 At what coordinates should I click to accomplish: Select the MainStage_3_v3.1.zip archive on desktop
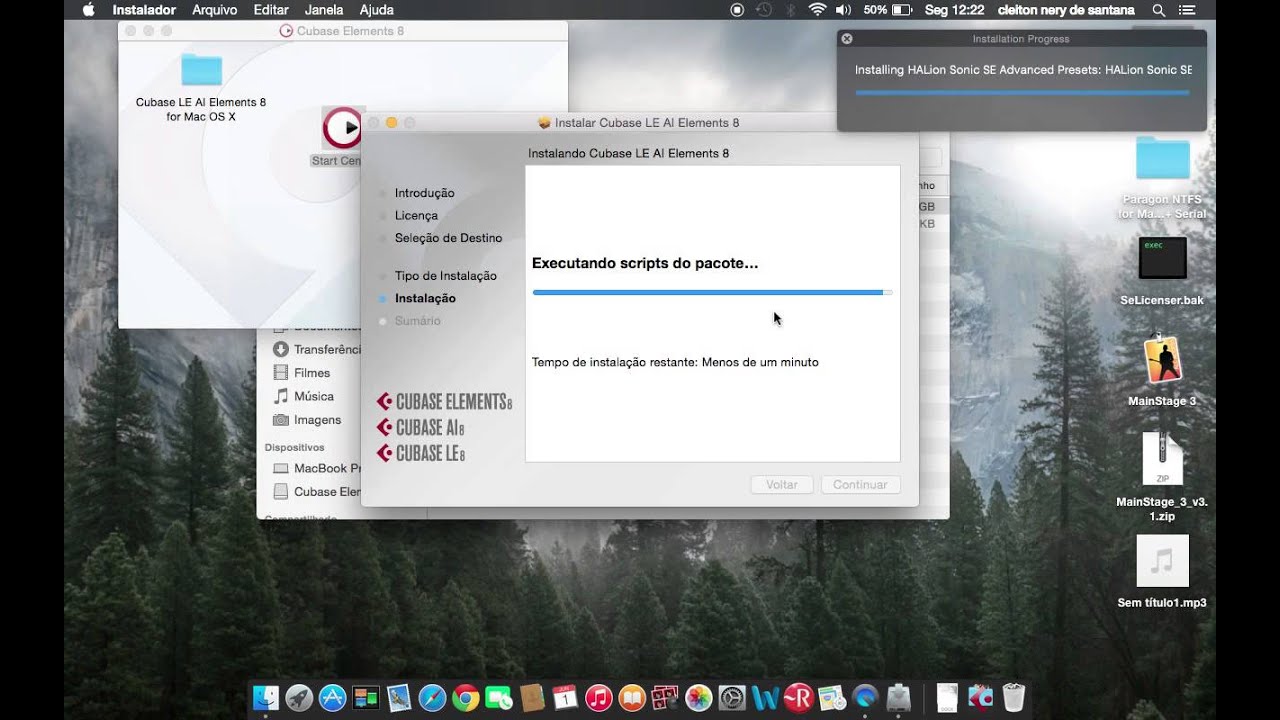[x=1162, y=459]
